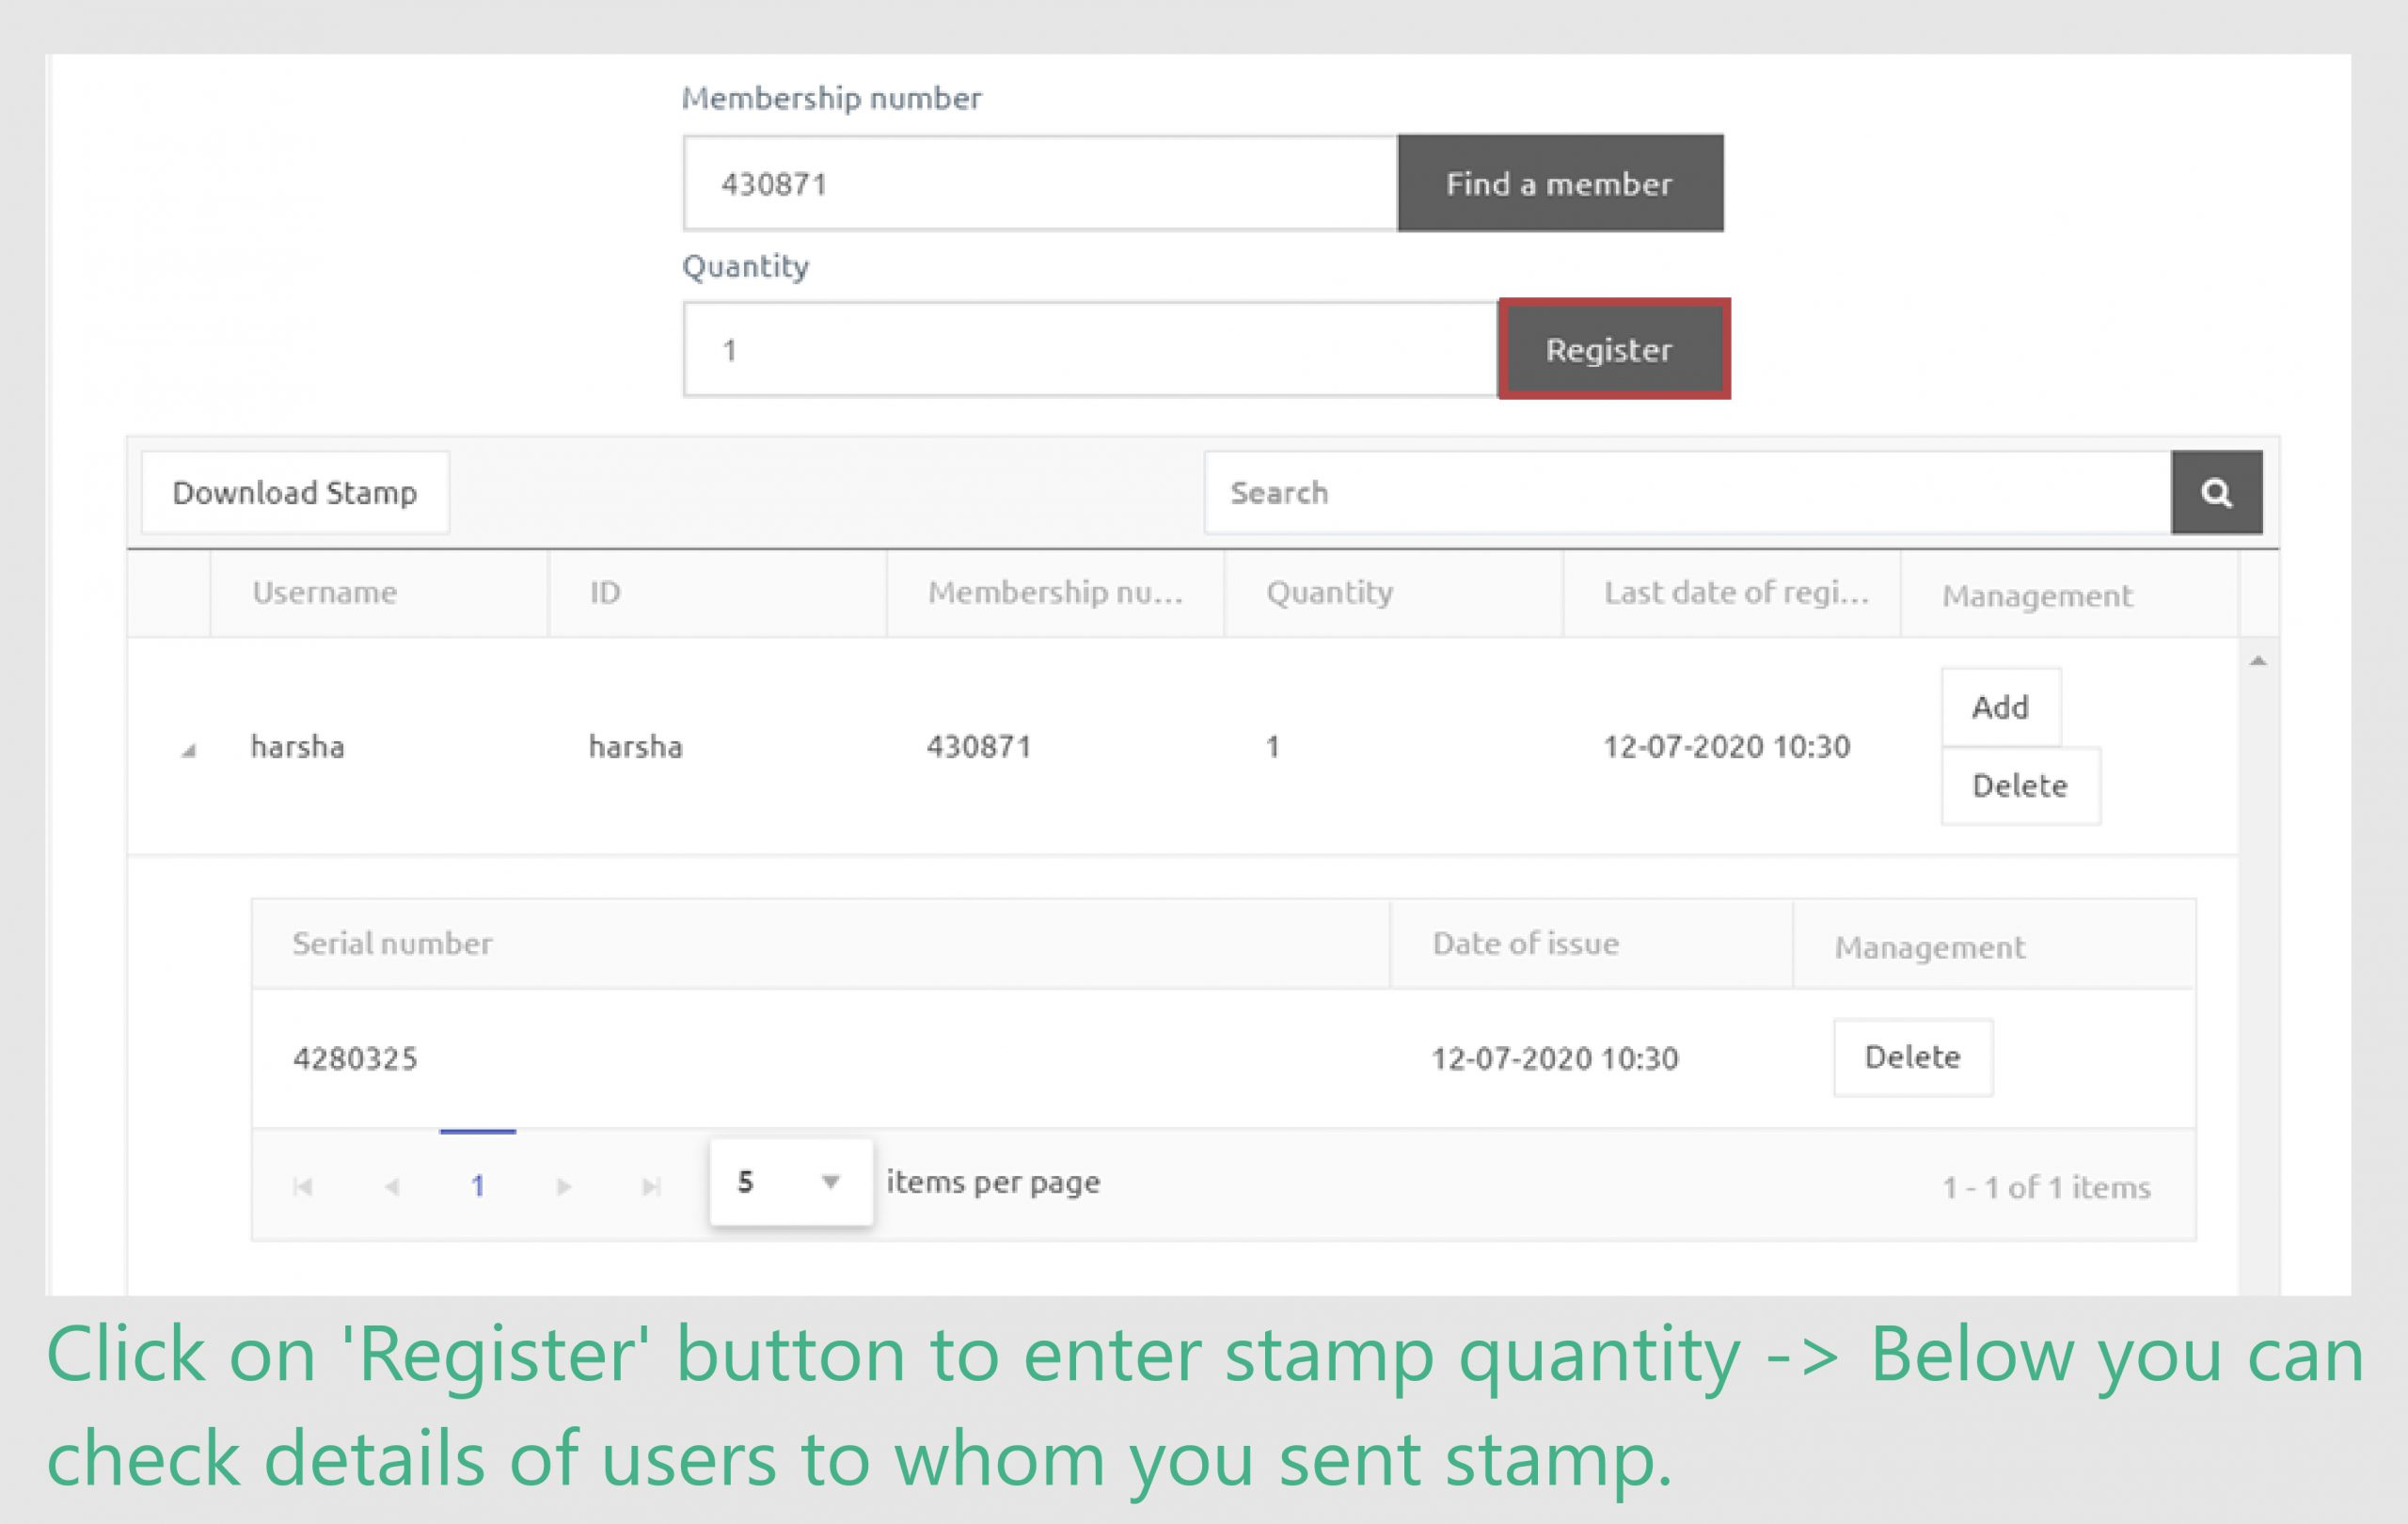Image resolution: width=2408 pixels, height=1524 pixels.
Task: Click Add for user harsha
Action: [2001, 707]
